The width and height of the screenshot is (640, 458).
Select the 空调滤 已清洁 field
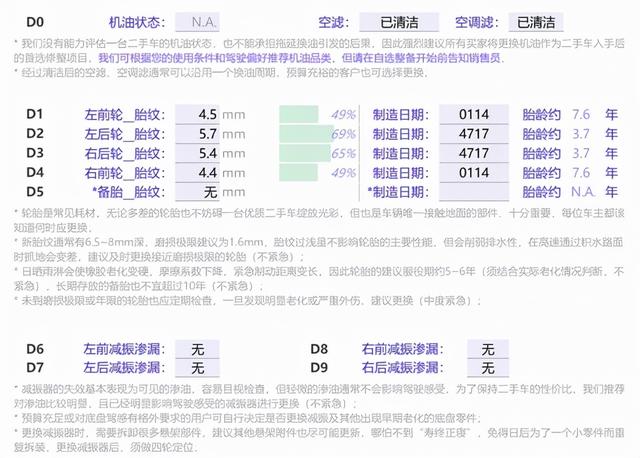pos(536,21)
